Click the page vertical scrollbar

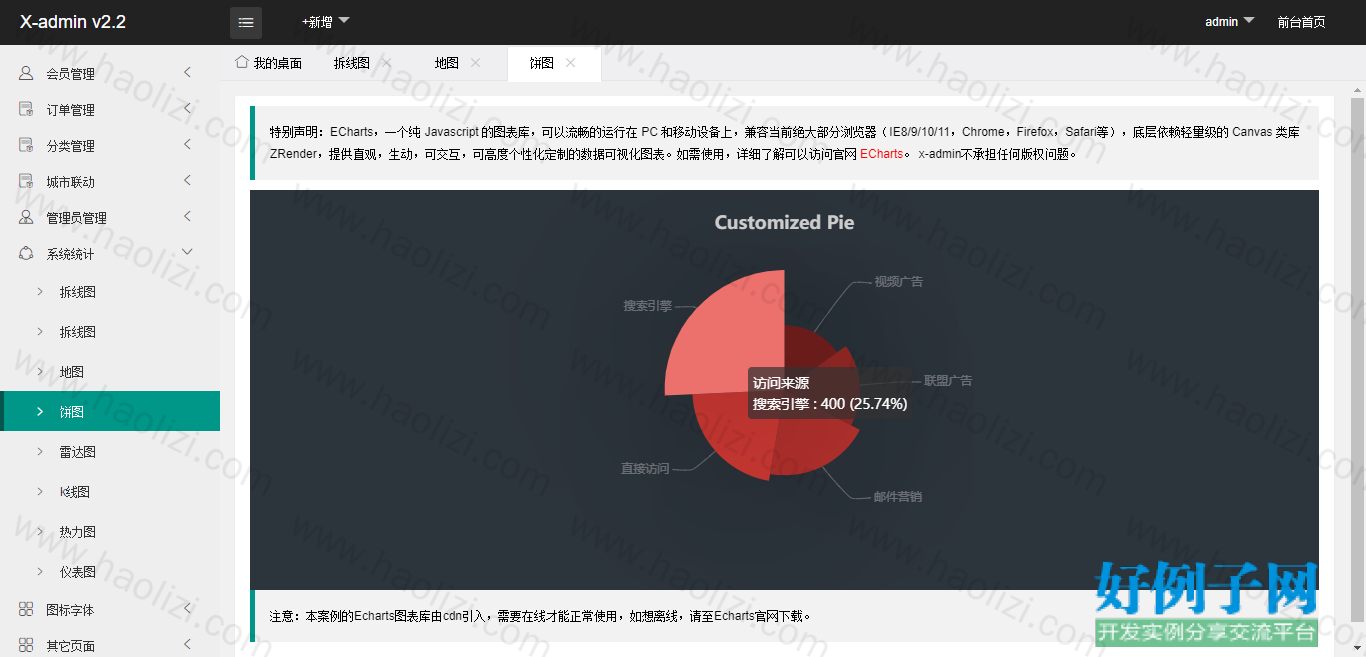1357,360
